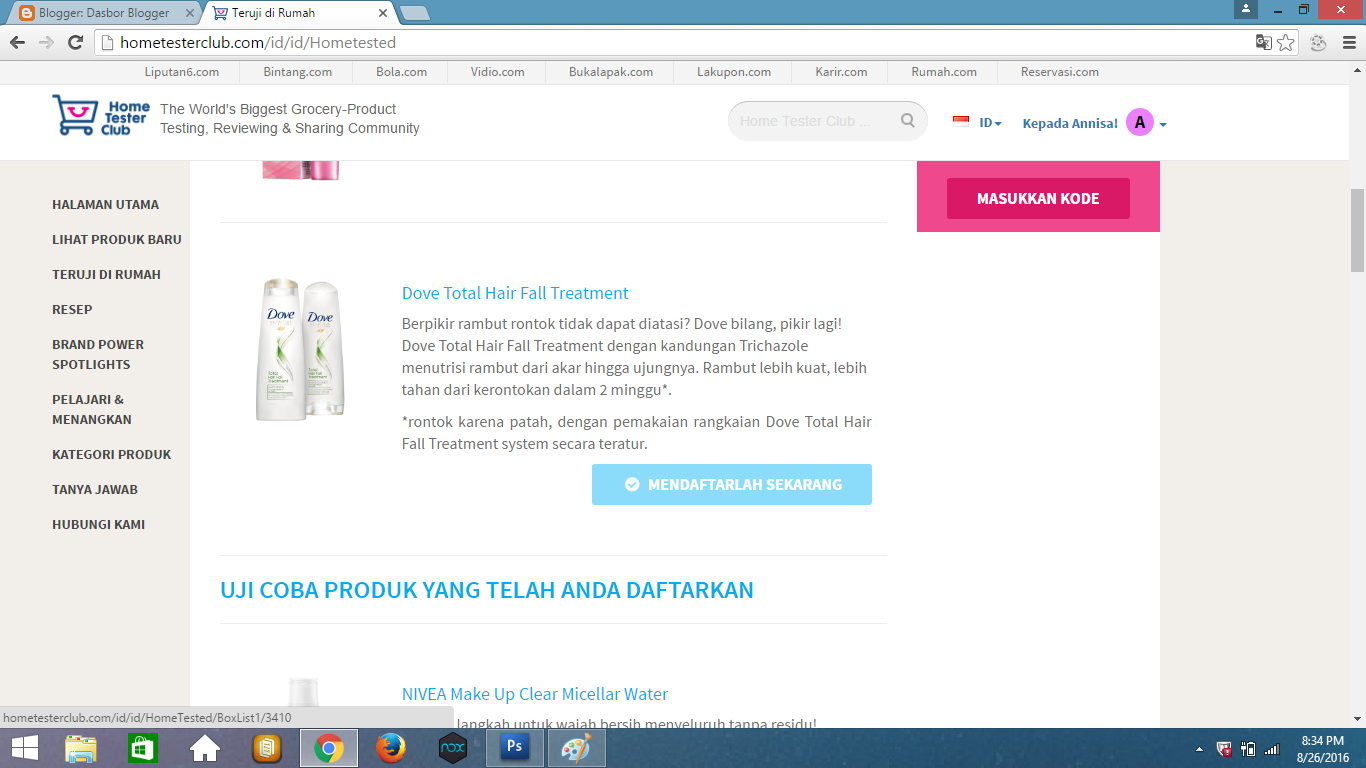
Task: Click MENDAFTARLAH SEKARANG for Dove treatment
Action: tap(731, 484)
